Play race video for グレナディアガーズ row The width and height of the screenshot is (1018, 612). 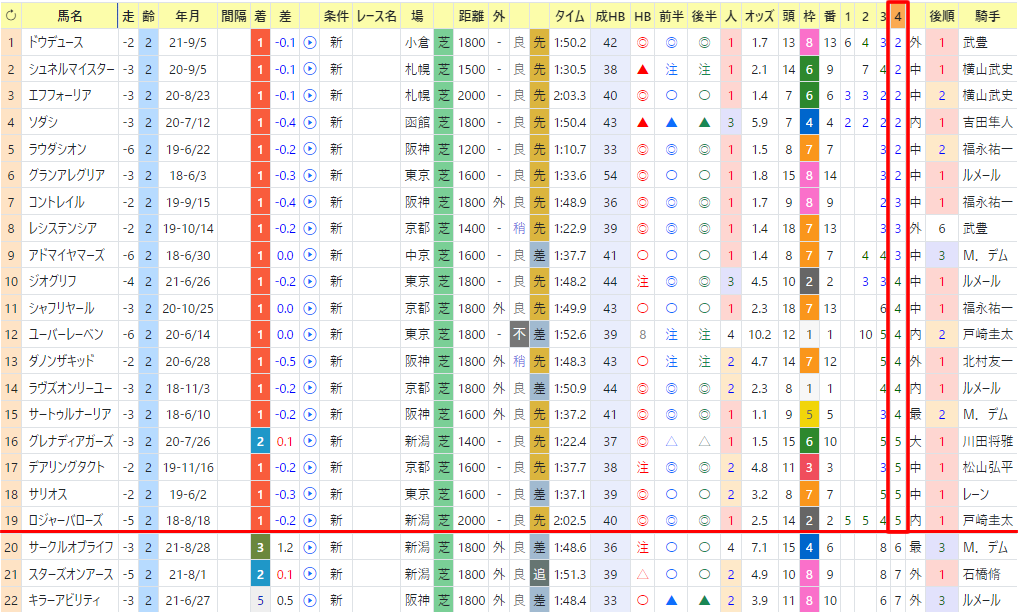(310, 441)
